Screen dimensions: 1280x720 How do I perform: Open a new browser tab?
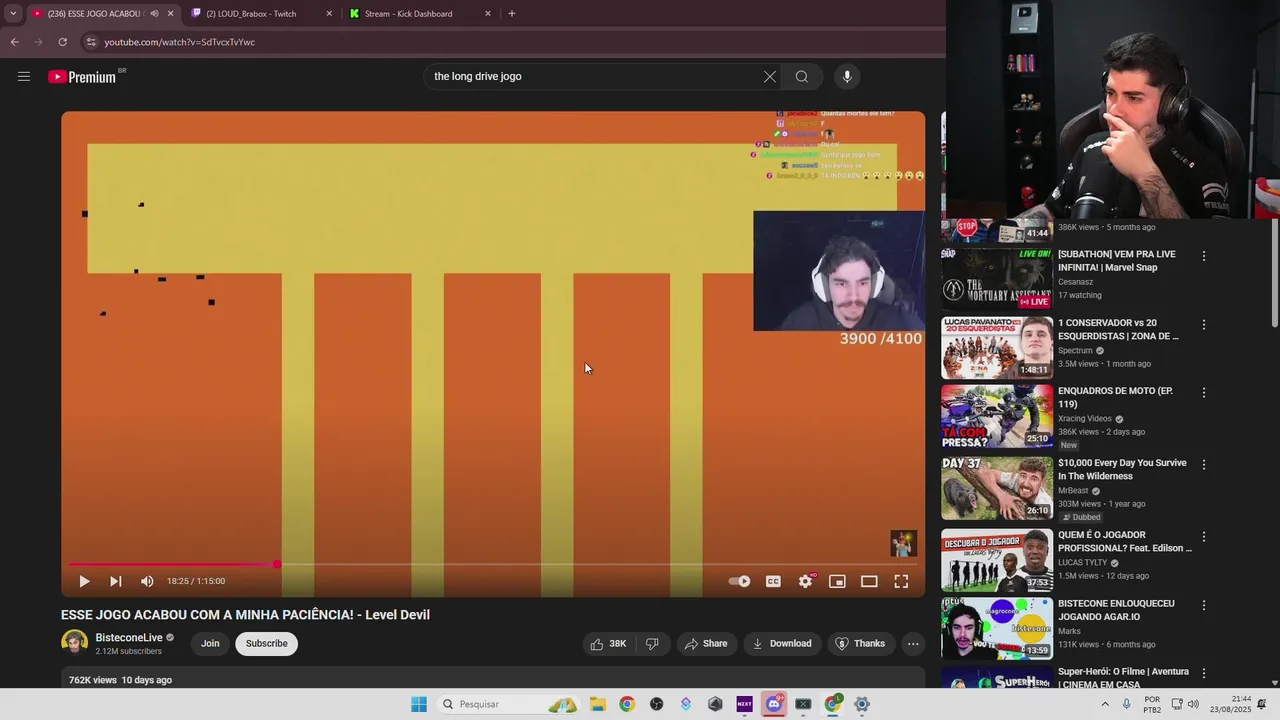512,14
